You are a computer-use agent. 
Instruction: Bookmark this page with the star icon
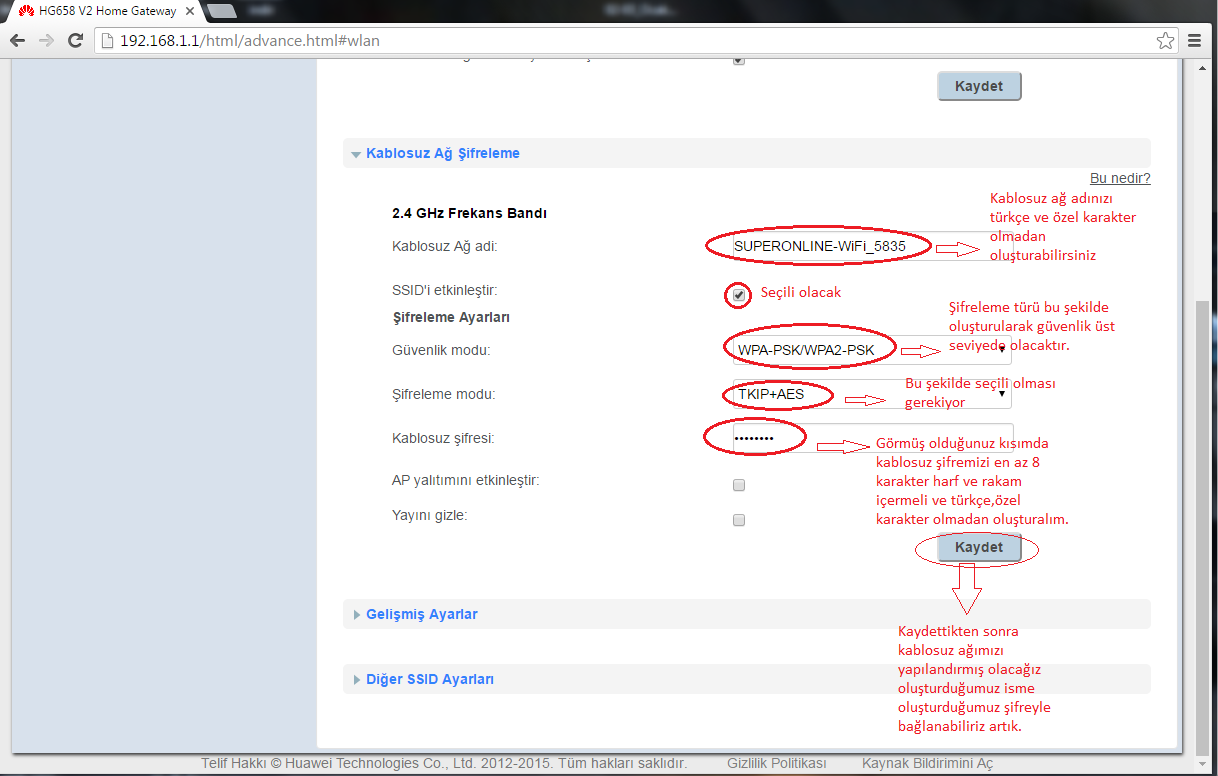[x=1165, y=41]
